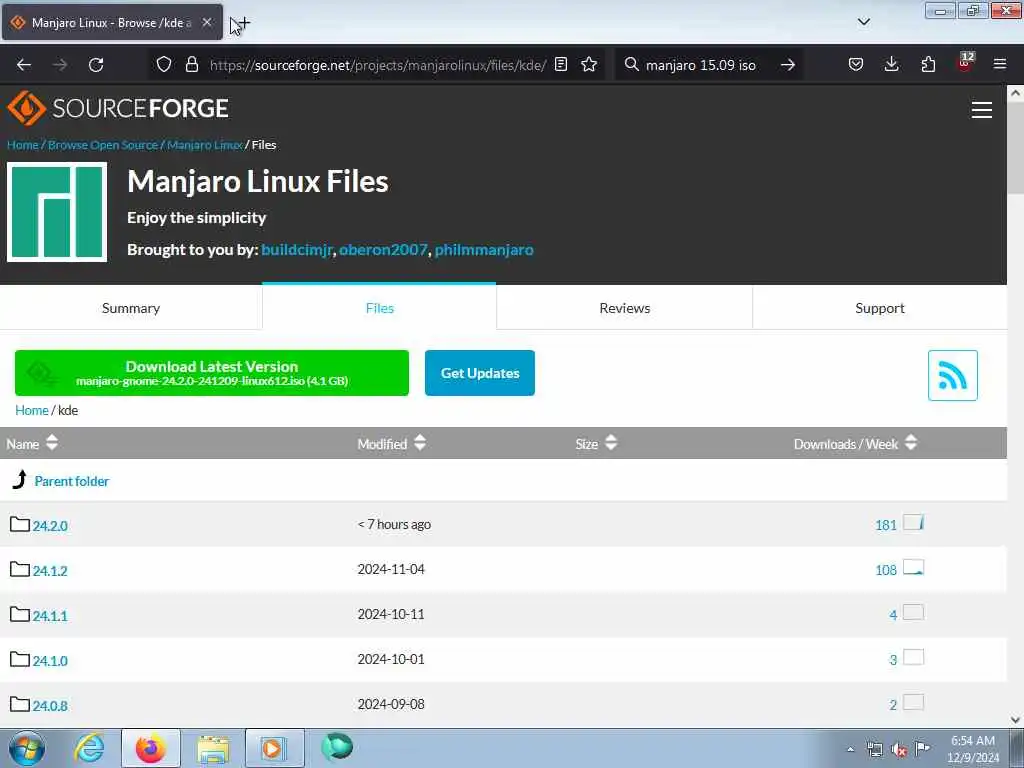Open the uBlock extension badge showing 12
Image resolution: width=1024 pixels, height=768 pixels.
pos(965,63)
